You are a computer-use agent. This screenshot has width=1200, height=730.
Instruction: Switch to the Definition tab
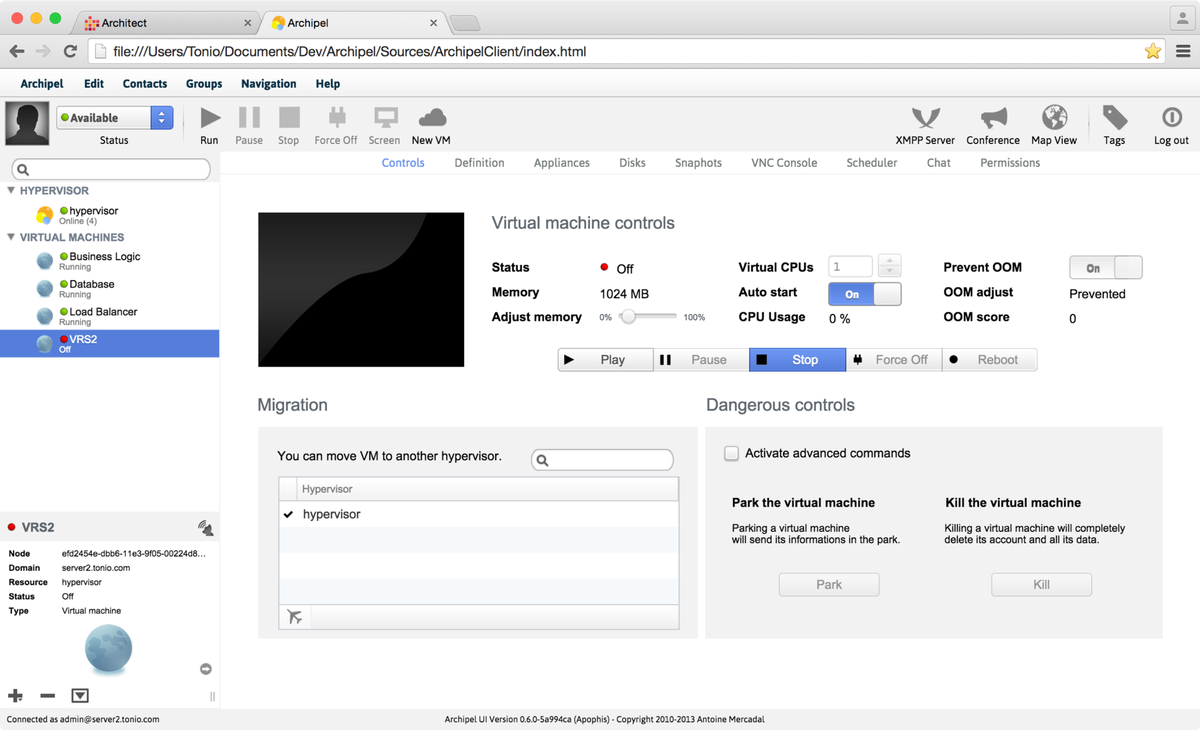[x=479, y=163]
